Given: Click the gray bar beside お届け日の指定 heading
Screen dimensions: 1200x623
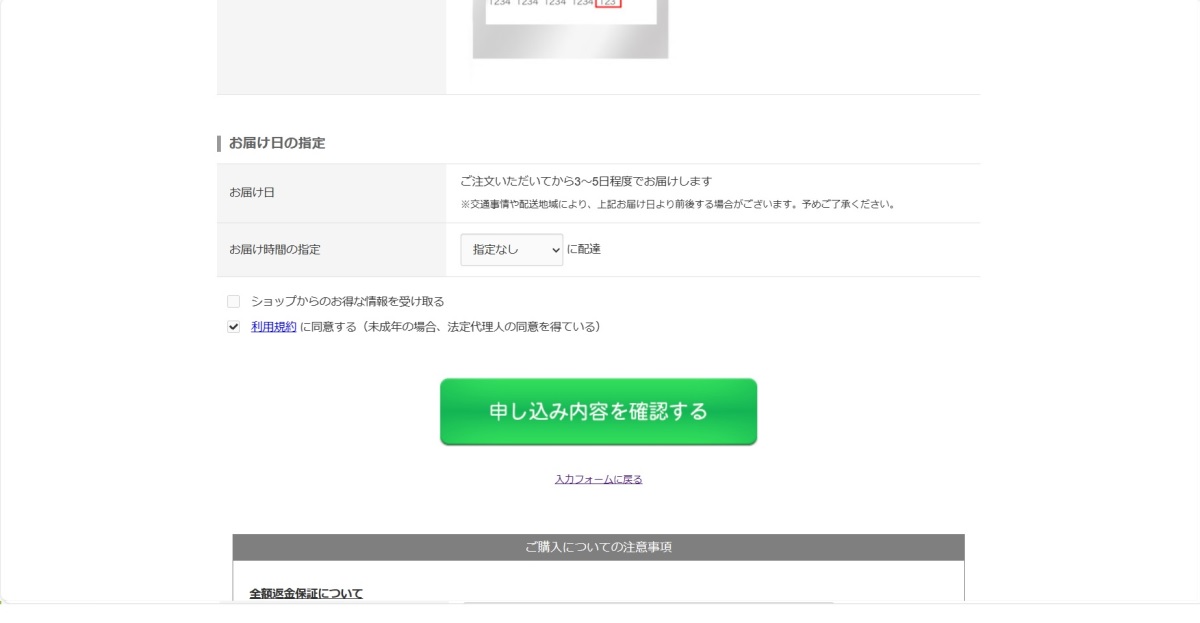Looking at the screenshot, I should [219, 143].
